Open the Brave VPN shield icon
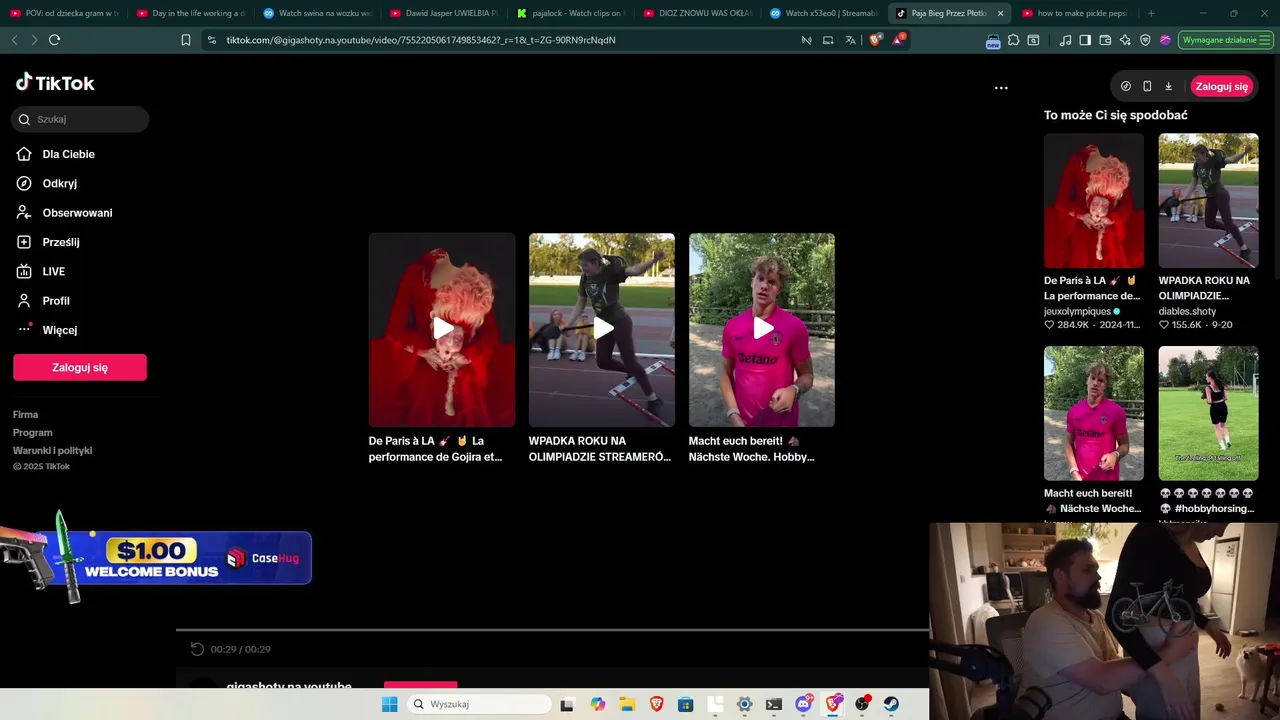 tap(1145, 40)
